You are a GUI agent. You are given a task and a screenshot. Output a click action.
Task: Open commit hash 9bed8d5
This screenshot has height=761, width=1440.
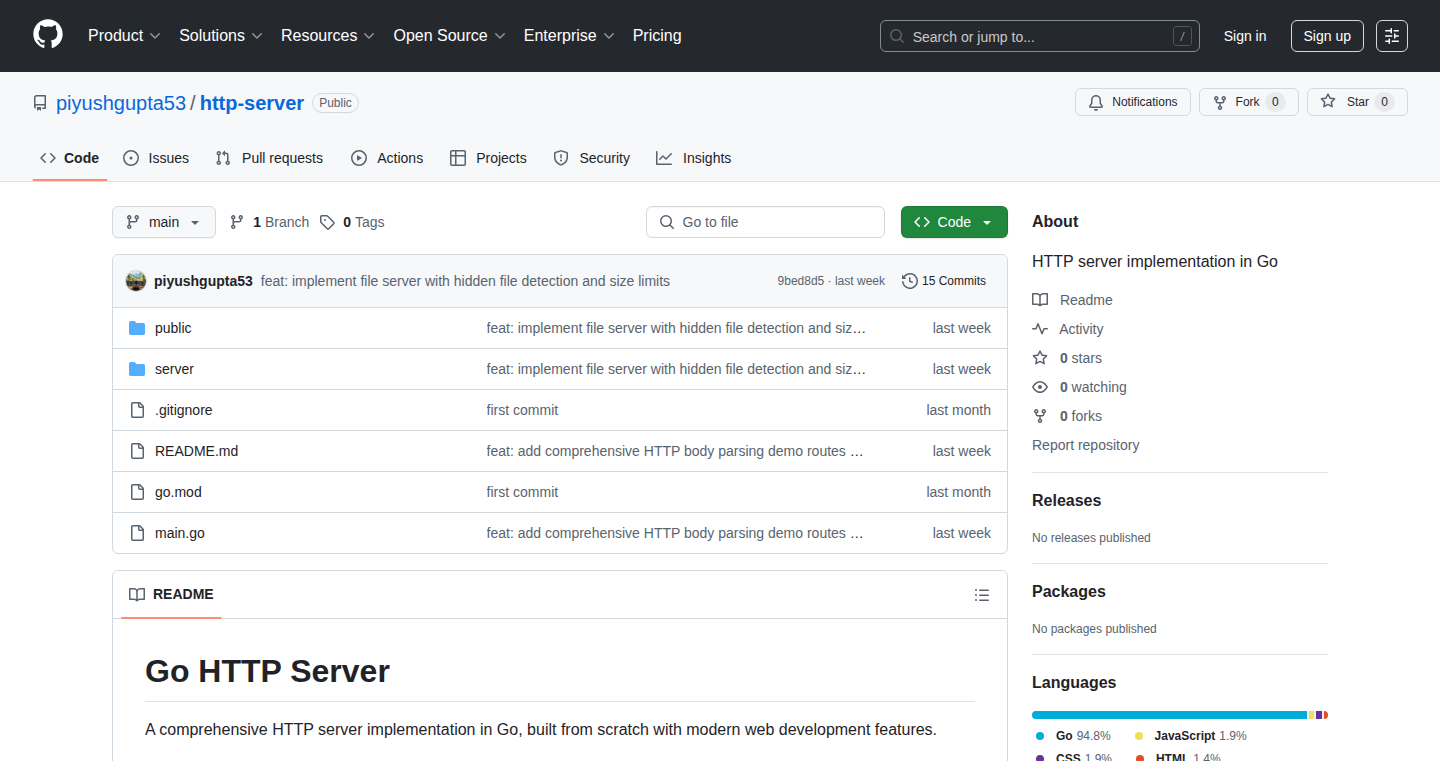coord(801,281)
